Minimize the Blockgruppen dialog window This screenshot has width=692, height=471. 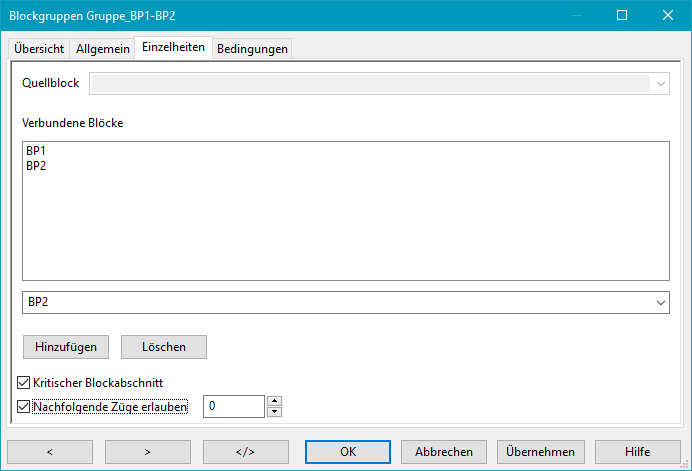(x=575, y=15)
